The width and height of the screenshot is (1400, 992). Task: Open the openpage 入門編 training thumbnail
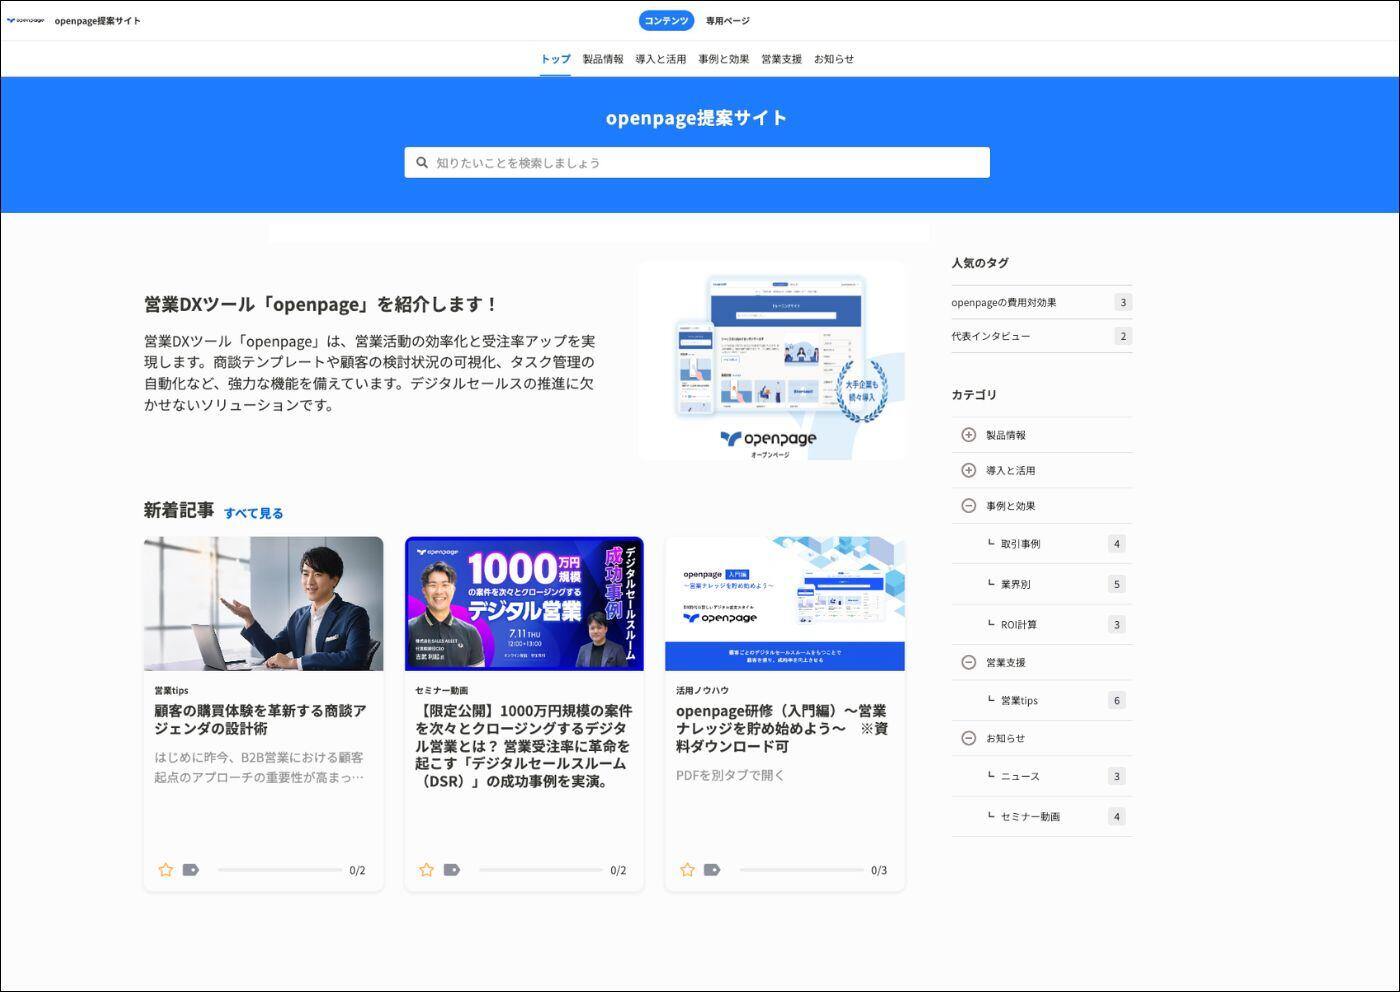(785, 603)
